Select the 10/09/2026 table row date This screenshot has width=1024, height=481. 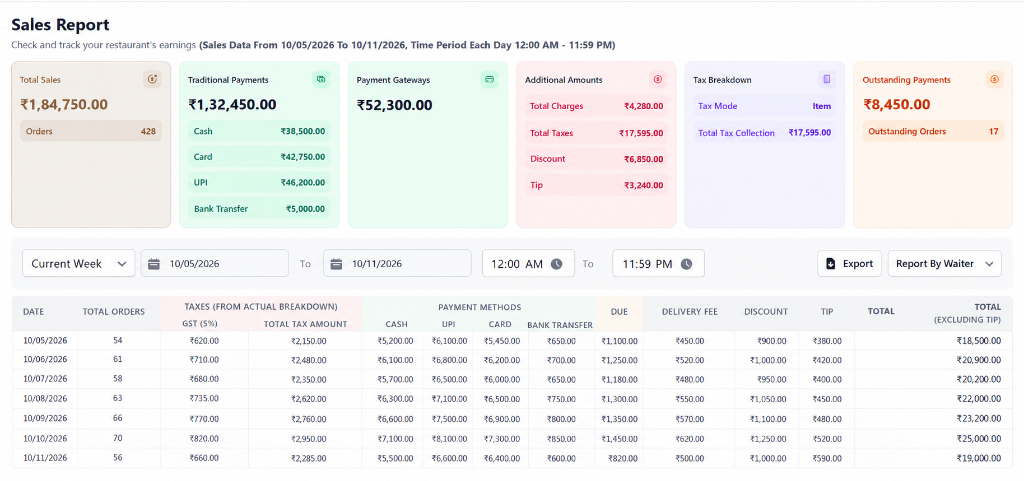point(45,419)
